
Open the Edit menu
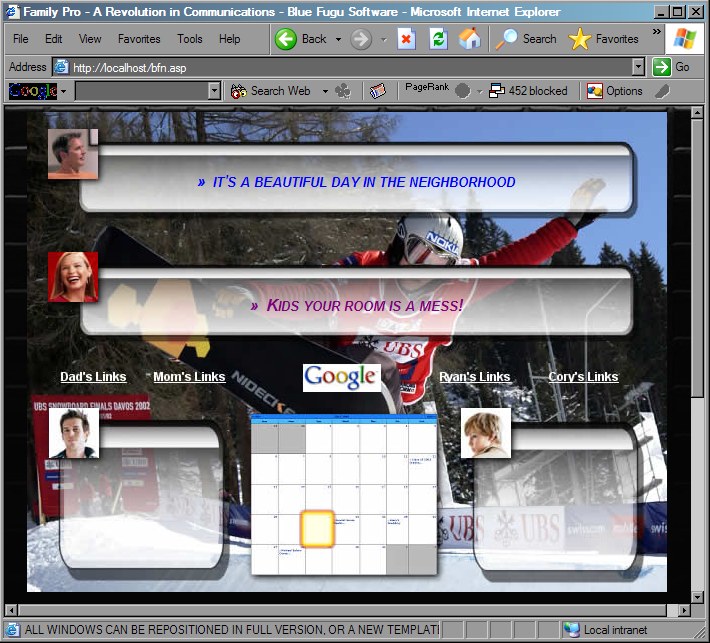[53, 39]
